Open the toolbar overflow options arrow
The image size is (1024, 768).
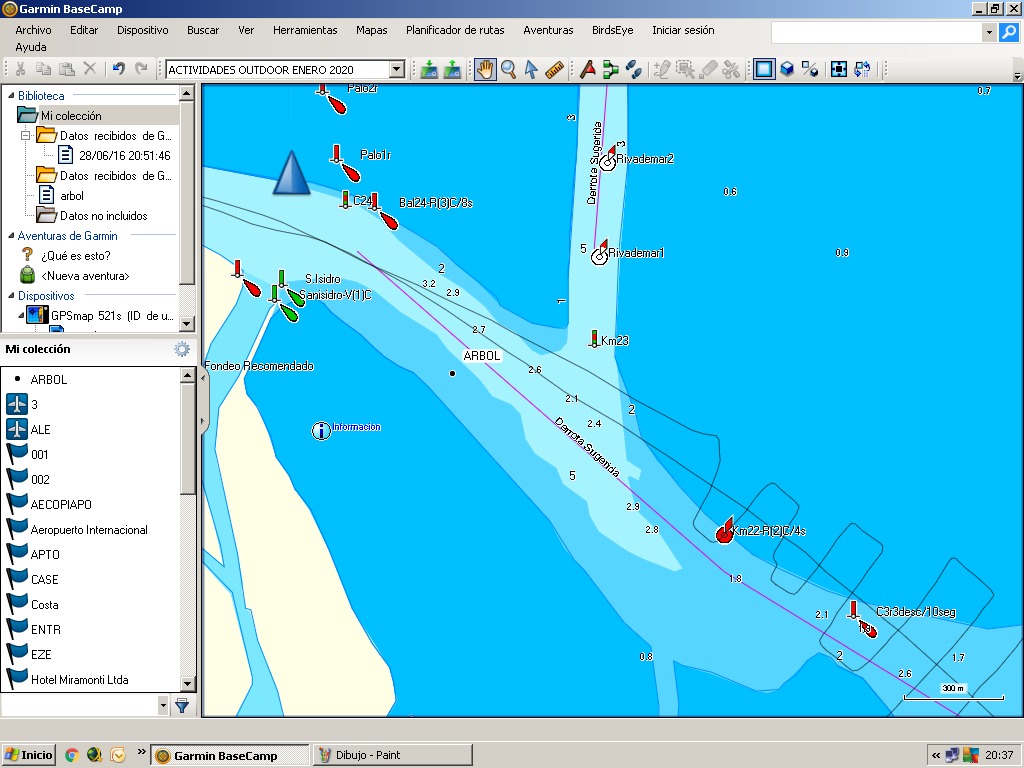(1017, 75)
